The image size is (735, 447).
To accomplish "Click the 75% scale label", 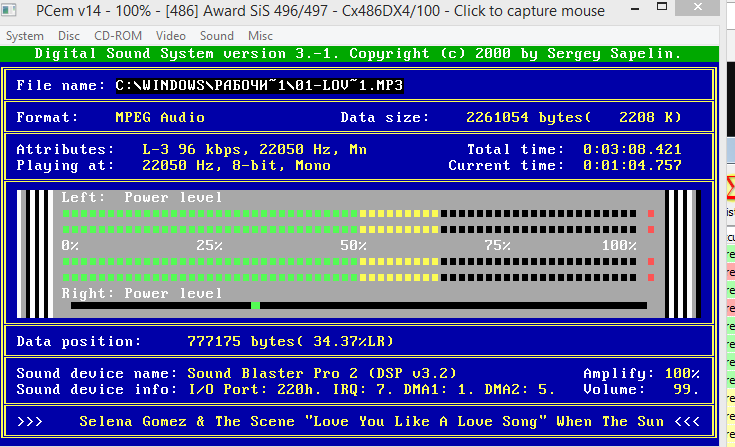I will point(497,246).
